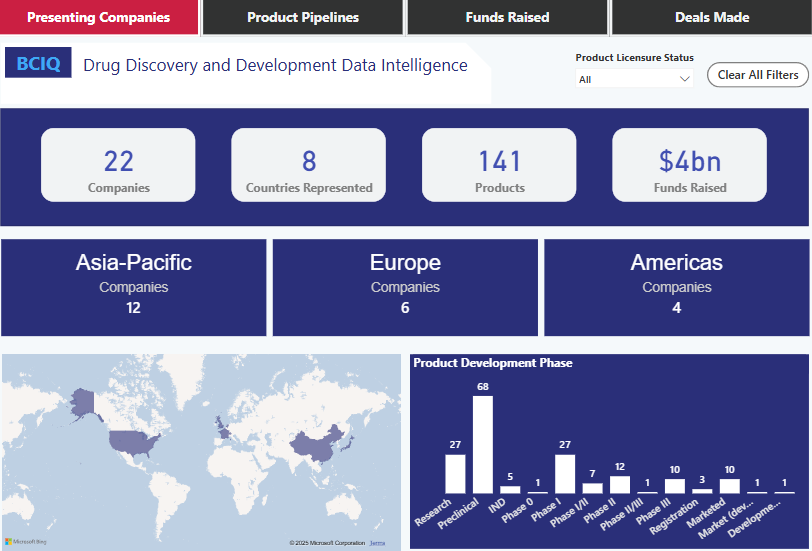Select the Phase II bar with value 12
Screen dimensions: 812x551
click(x=620, y=485)
